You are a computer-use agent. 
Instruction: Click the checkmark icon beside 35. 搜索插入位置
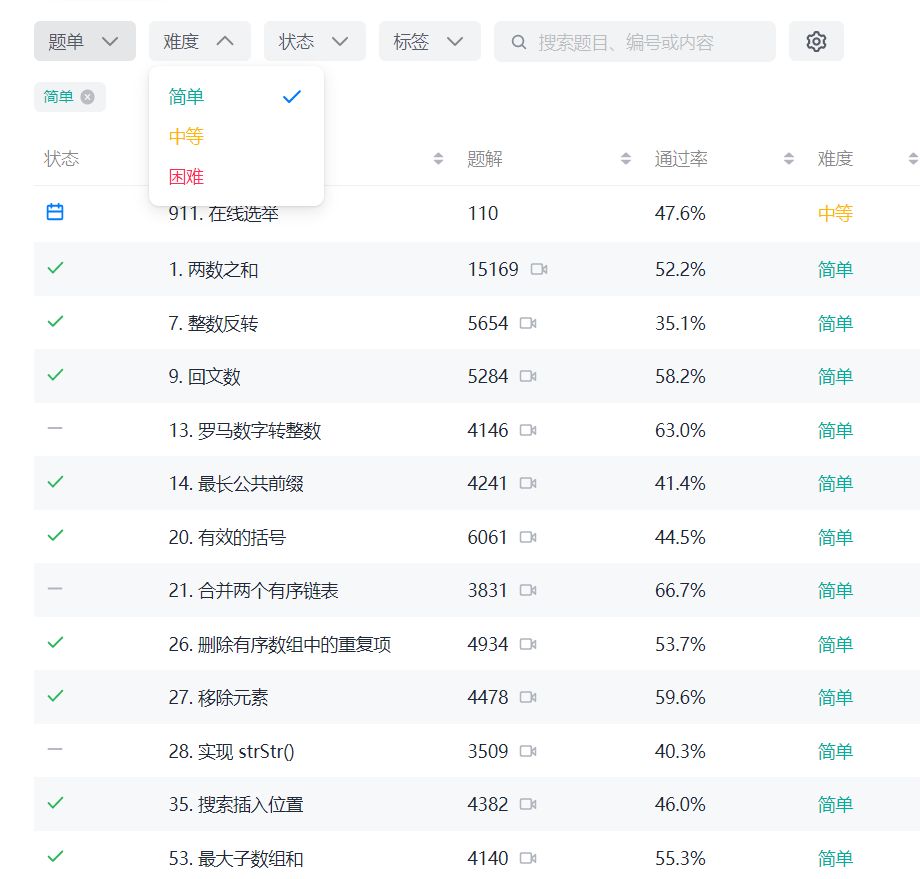55,803
